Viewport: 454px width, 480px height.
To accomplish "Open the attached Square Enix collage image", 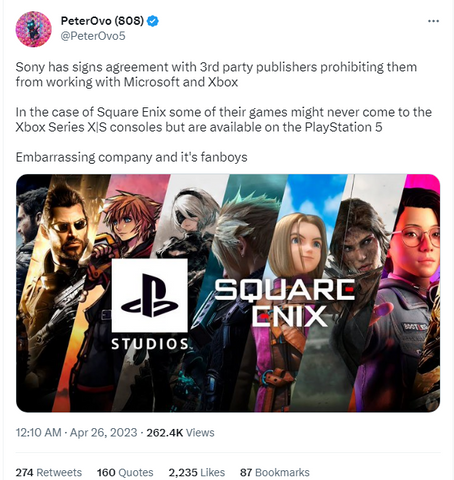I will (228, 293).
